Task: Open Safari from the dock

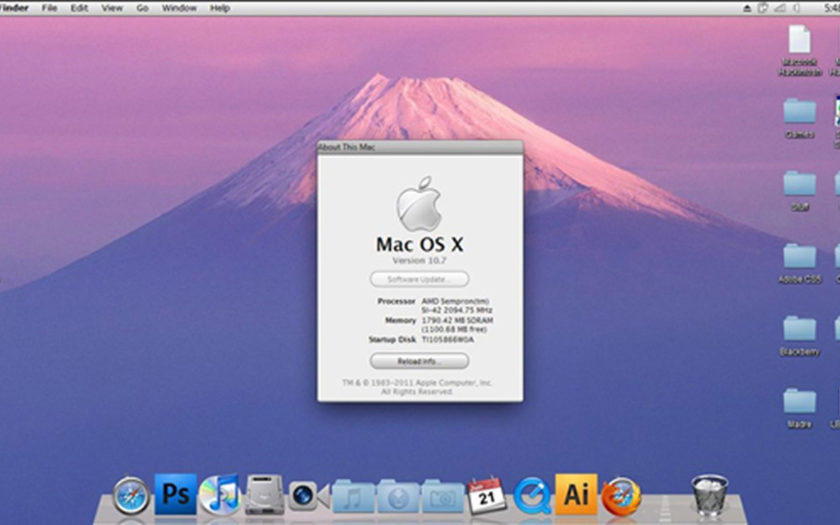Action: [x=131, y=496]
